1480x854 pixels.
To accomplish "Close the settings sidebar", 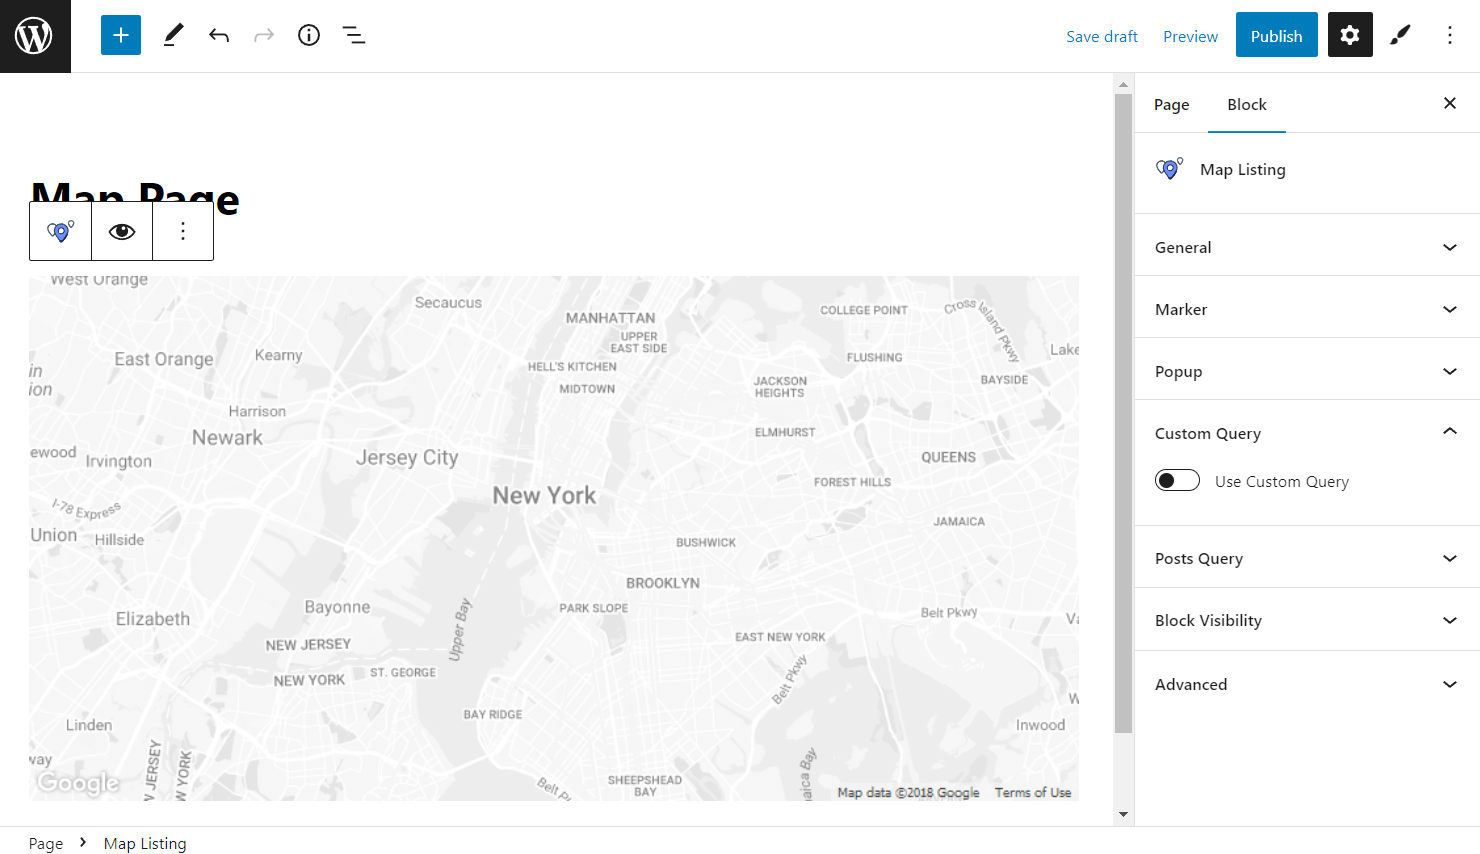I will [x=1450, y=103].
